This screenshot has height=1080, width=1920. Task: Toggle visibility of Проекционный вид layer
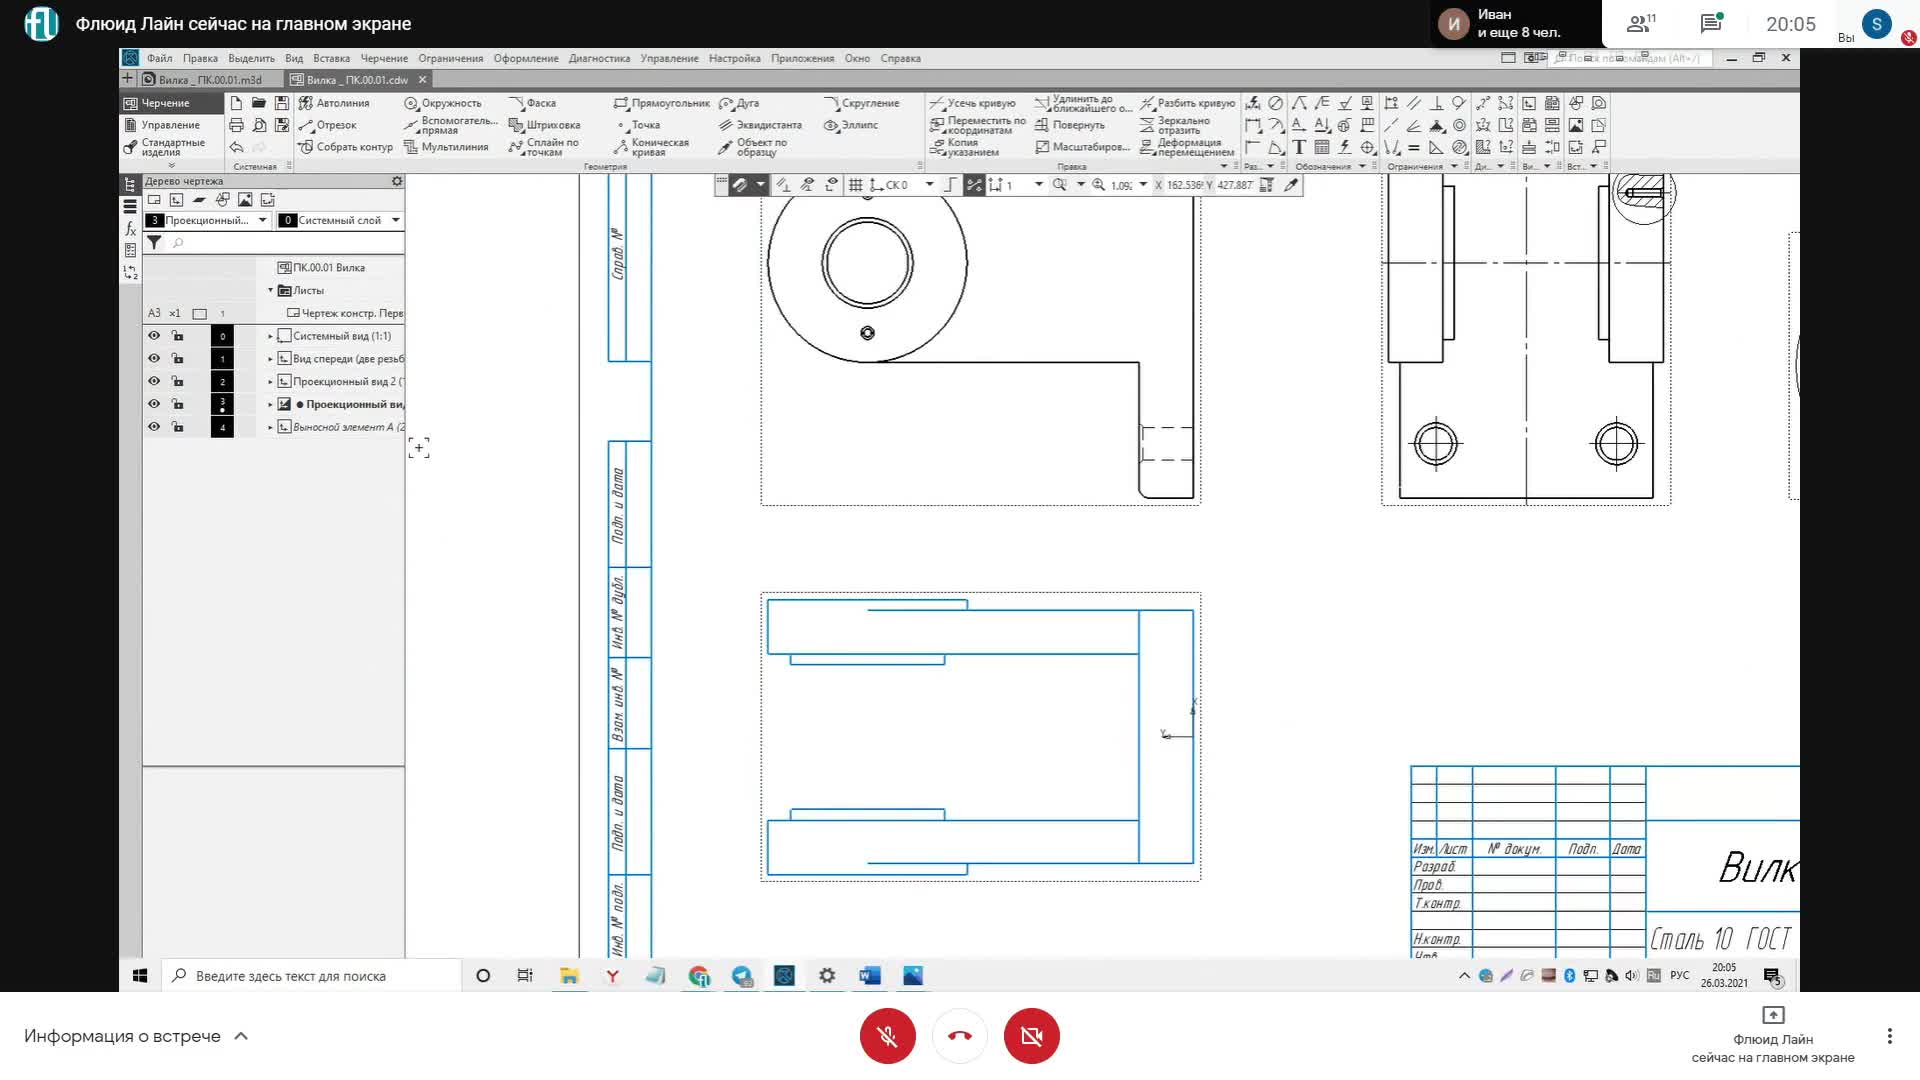click(x=154, y=404)
